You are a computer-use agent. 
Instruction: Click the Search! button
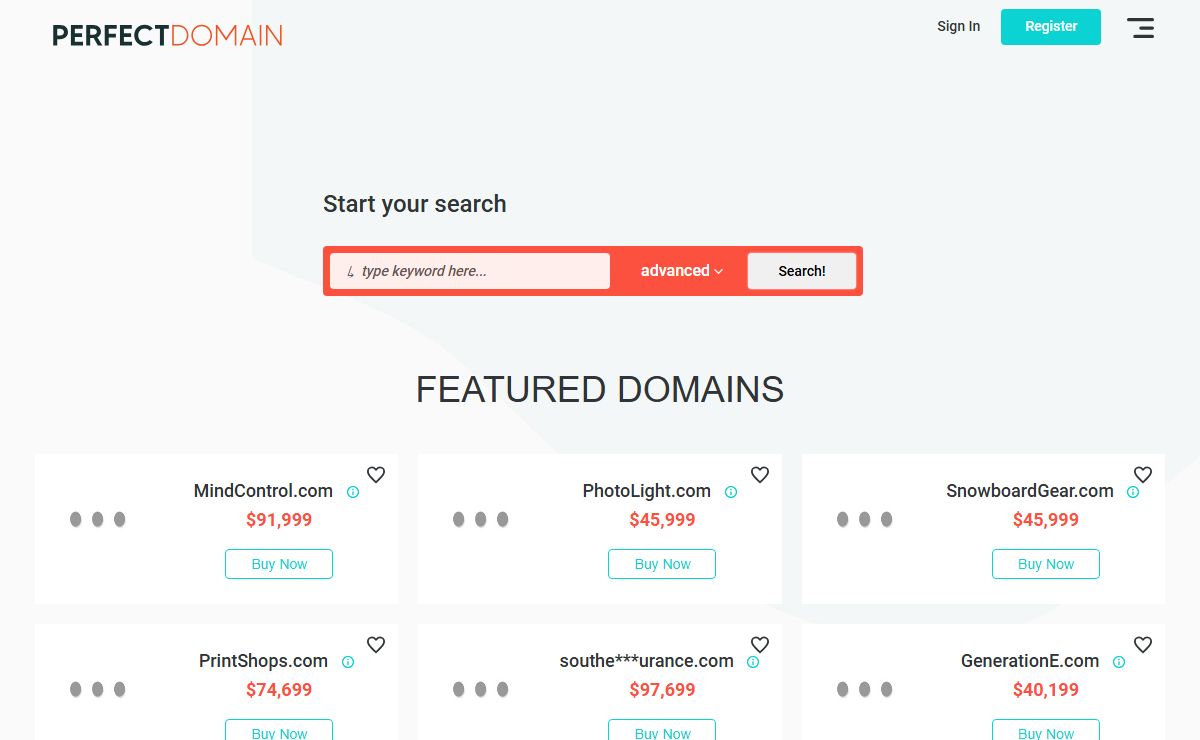(802, 271)
